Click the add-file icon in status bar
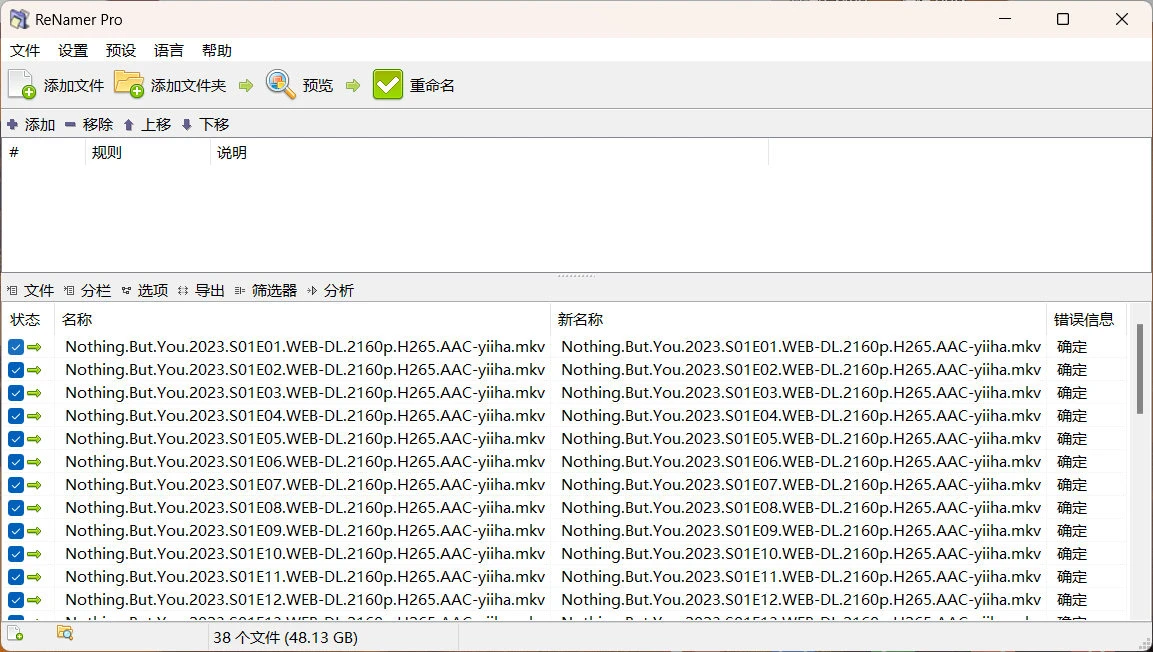This screenshot has height=652, width=1153. point(15,633)
